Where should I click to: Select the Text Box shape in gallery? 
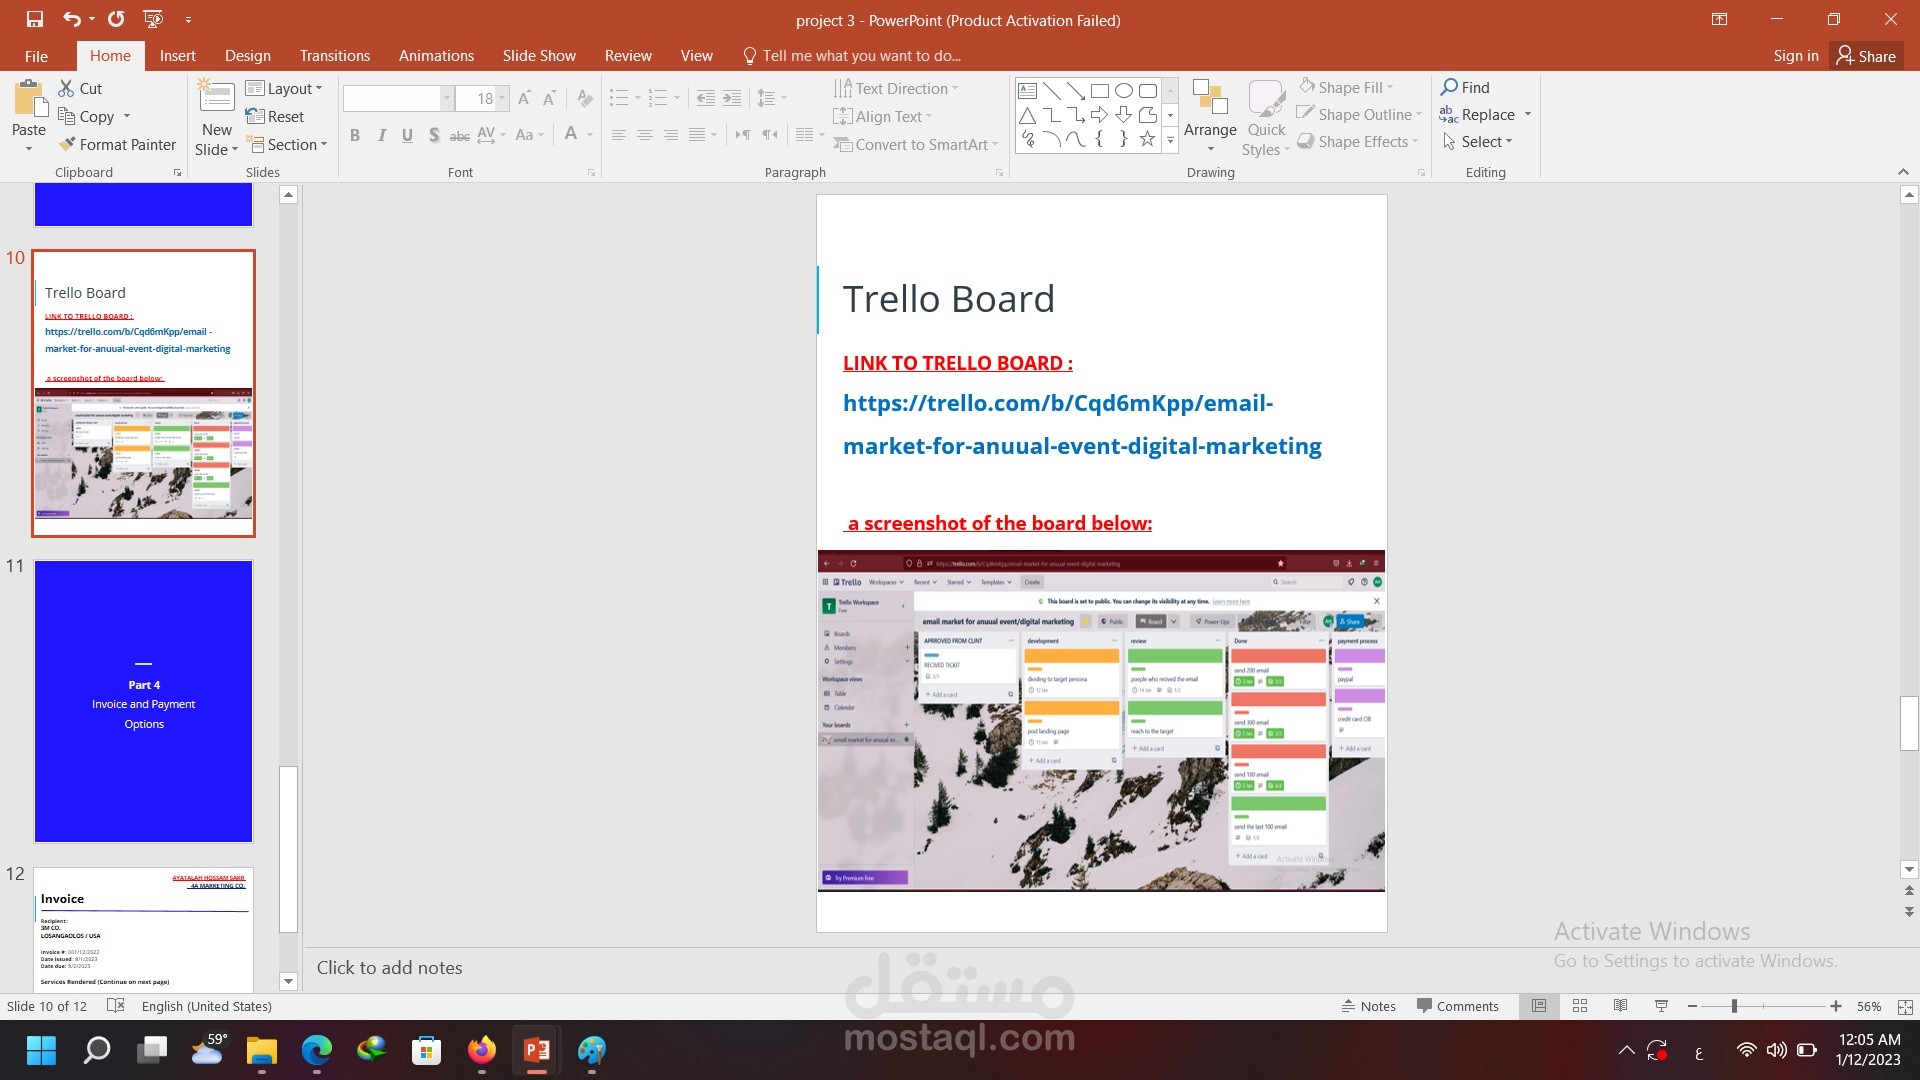[1028, 91]
